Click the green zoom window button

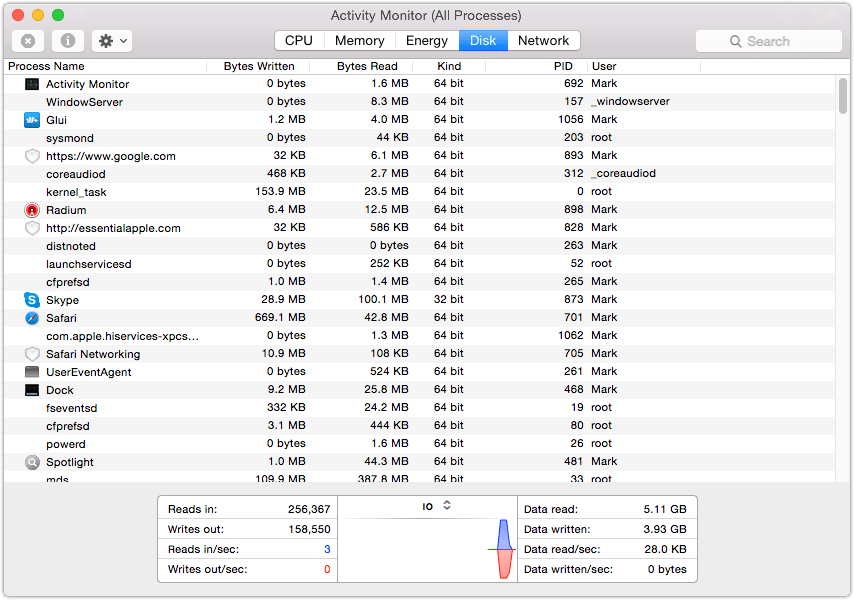(x=58, y=15)
